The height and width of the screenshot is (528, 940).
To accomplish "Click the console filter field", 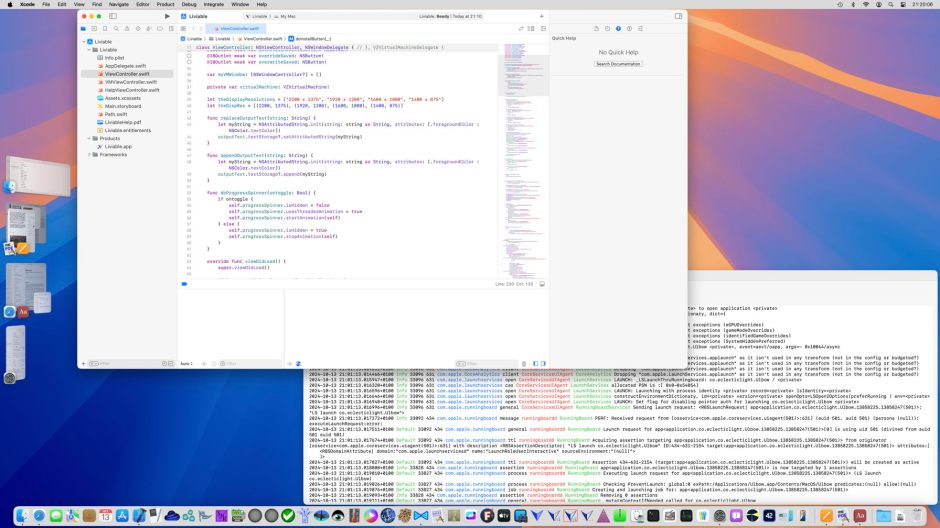I will tap(486, 364).
